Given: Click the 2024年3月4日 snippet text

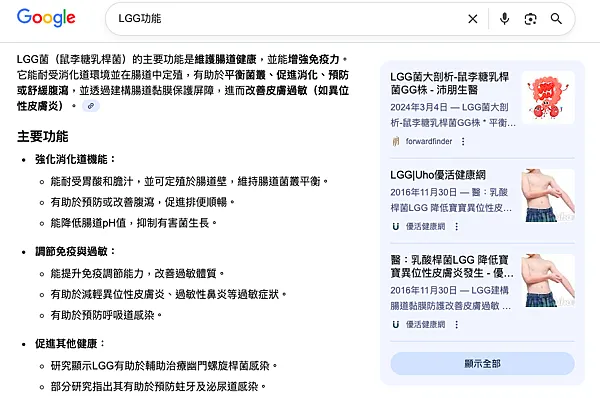Looking at the screenshot, I should tap(453, 115).
